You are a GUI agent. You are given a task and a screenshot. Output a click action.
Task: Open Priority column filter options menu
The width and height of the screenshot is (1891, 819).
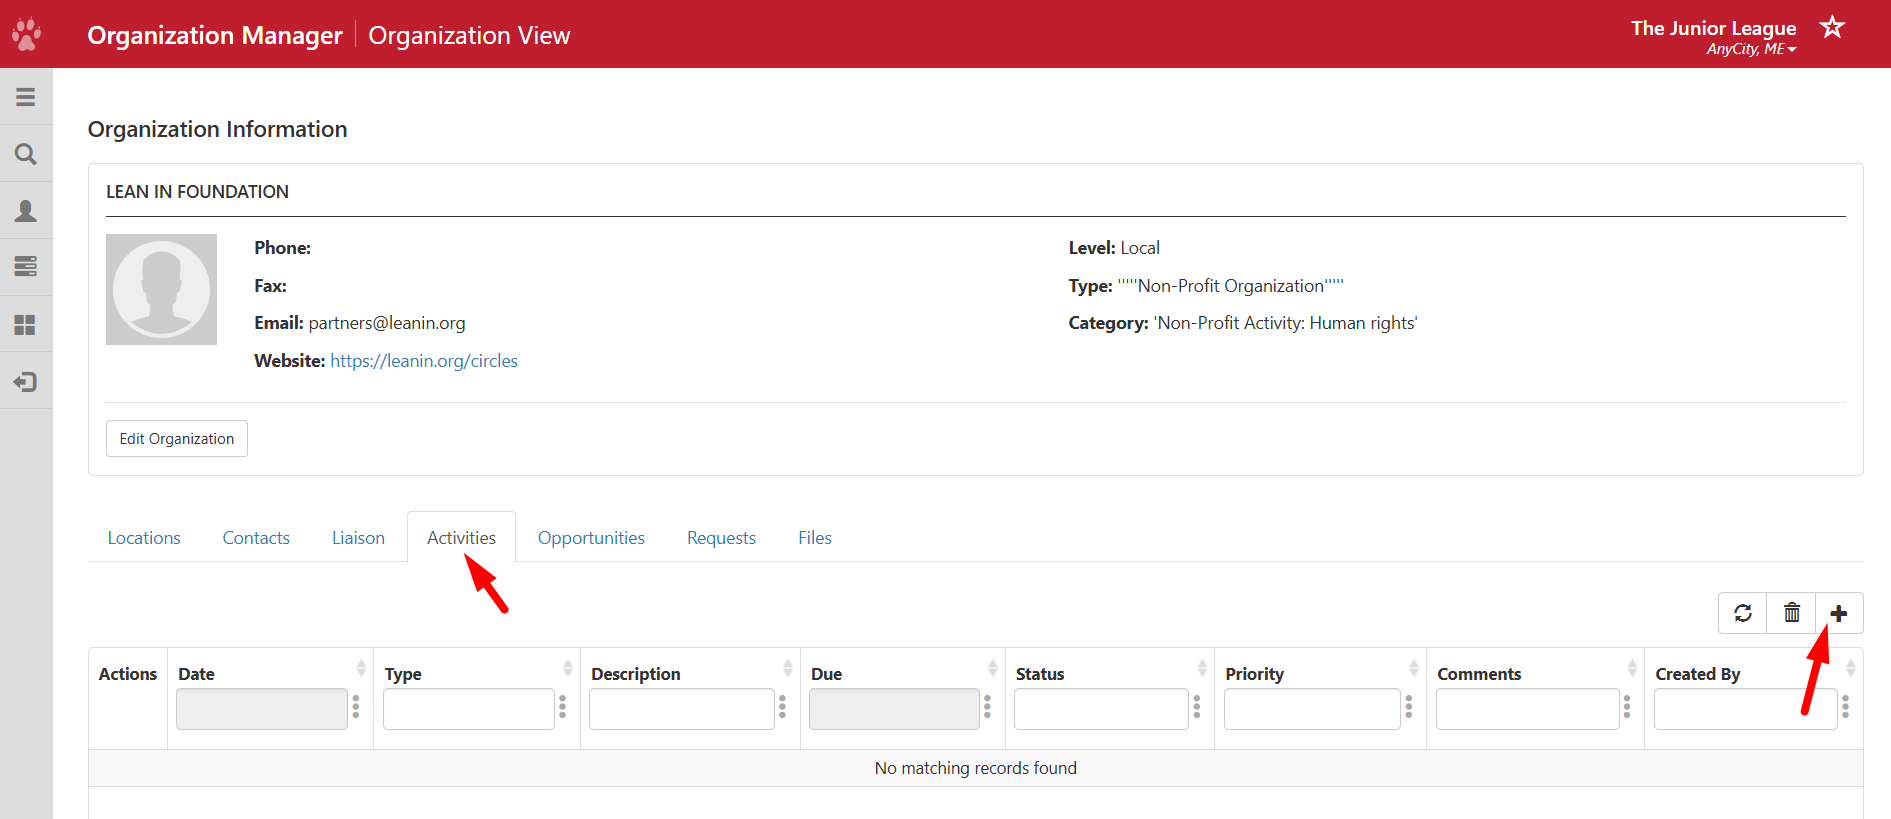[x=1409, y=708]
